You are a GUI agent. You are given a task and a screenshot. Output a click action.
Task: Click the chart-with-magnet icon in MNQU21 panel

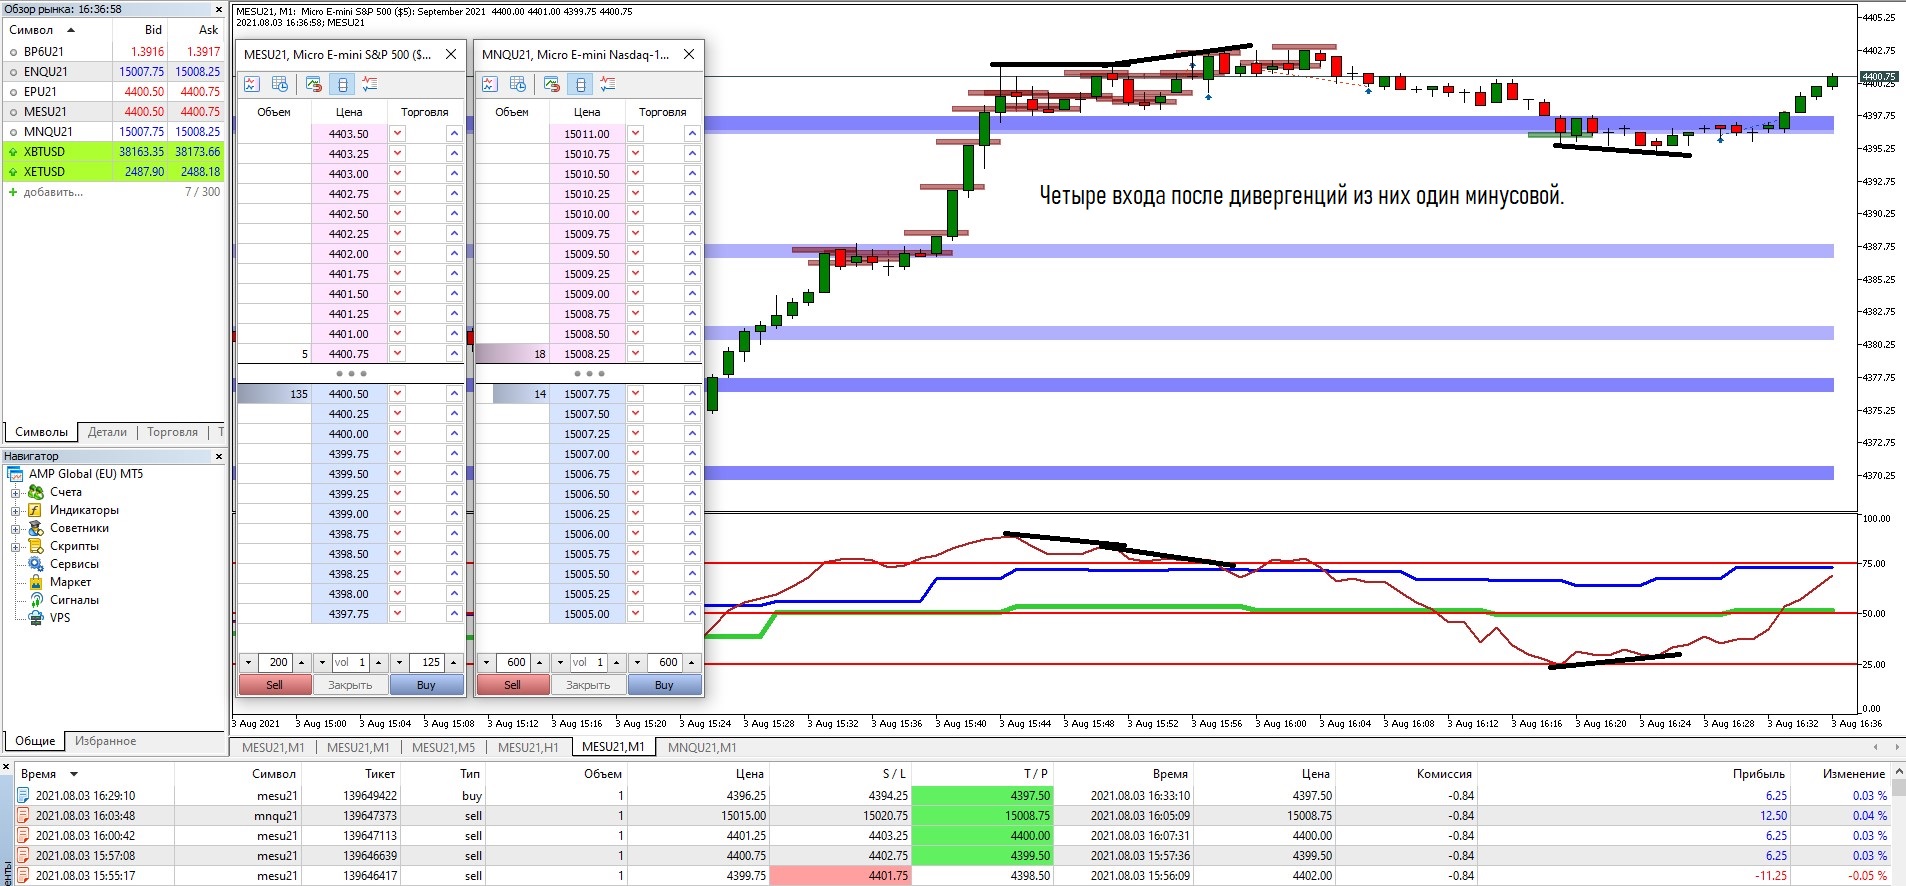tap(552, 84)
